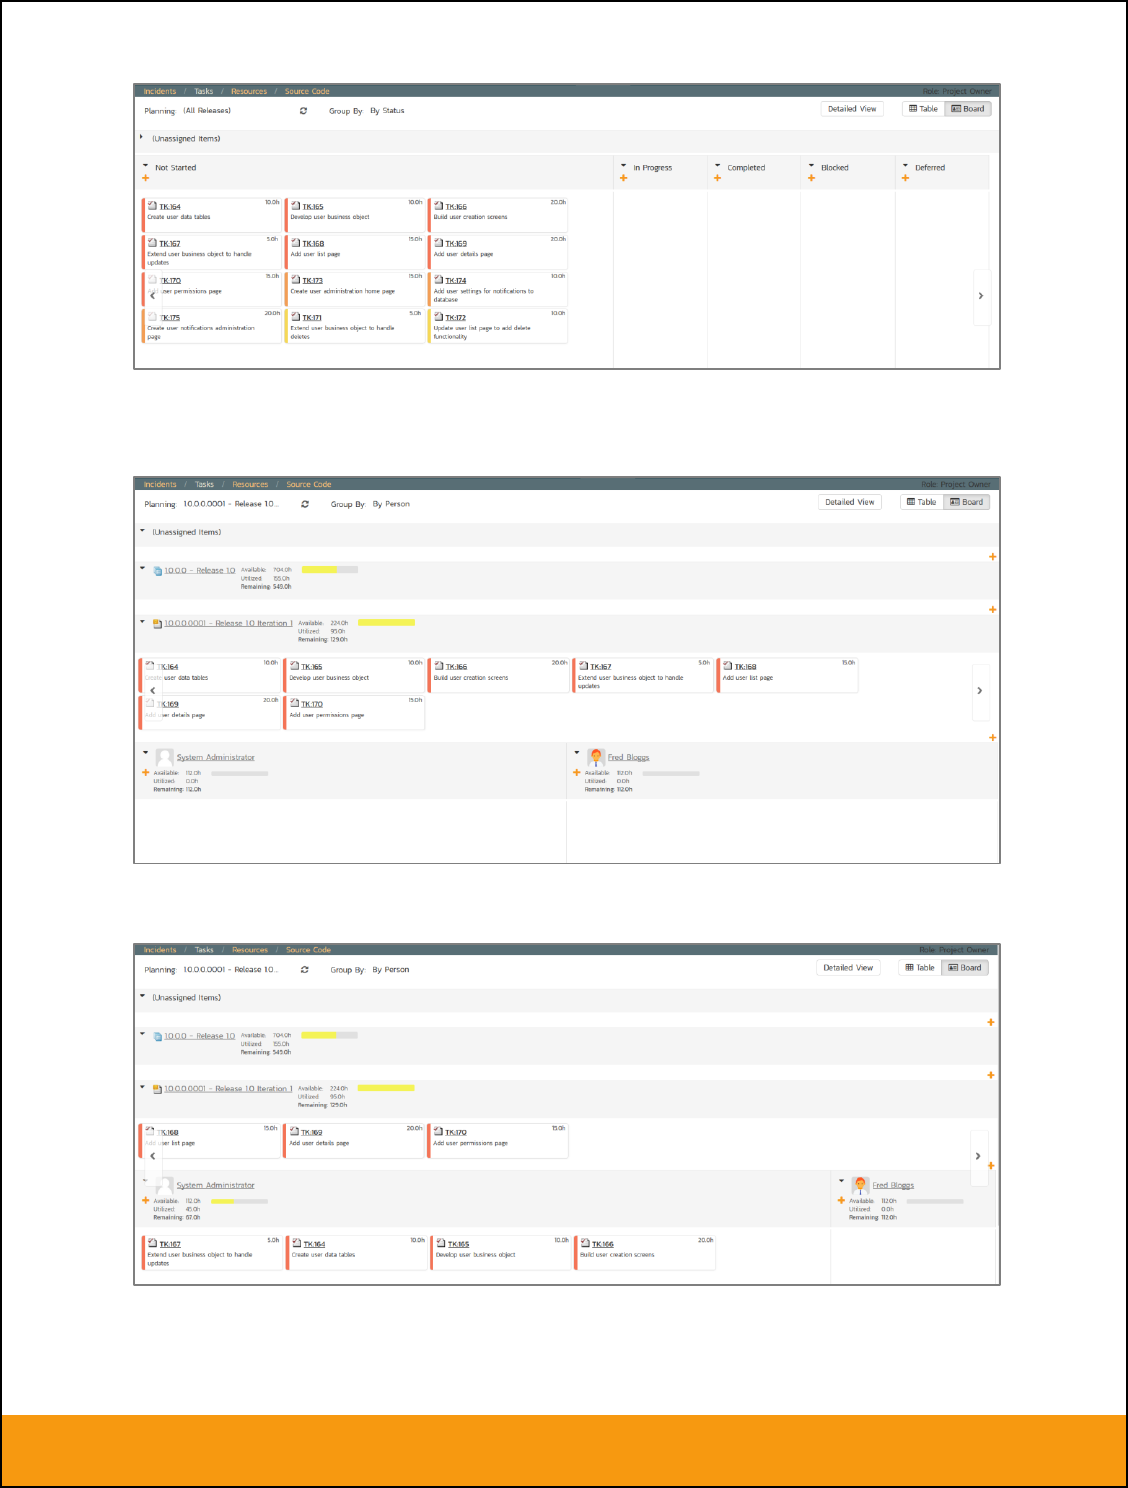The image size is (1128, 1488).
Task: Open the Group By 'By Status' dropdown
Action: 387,111
